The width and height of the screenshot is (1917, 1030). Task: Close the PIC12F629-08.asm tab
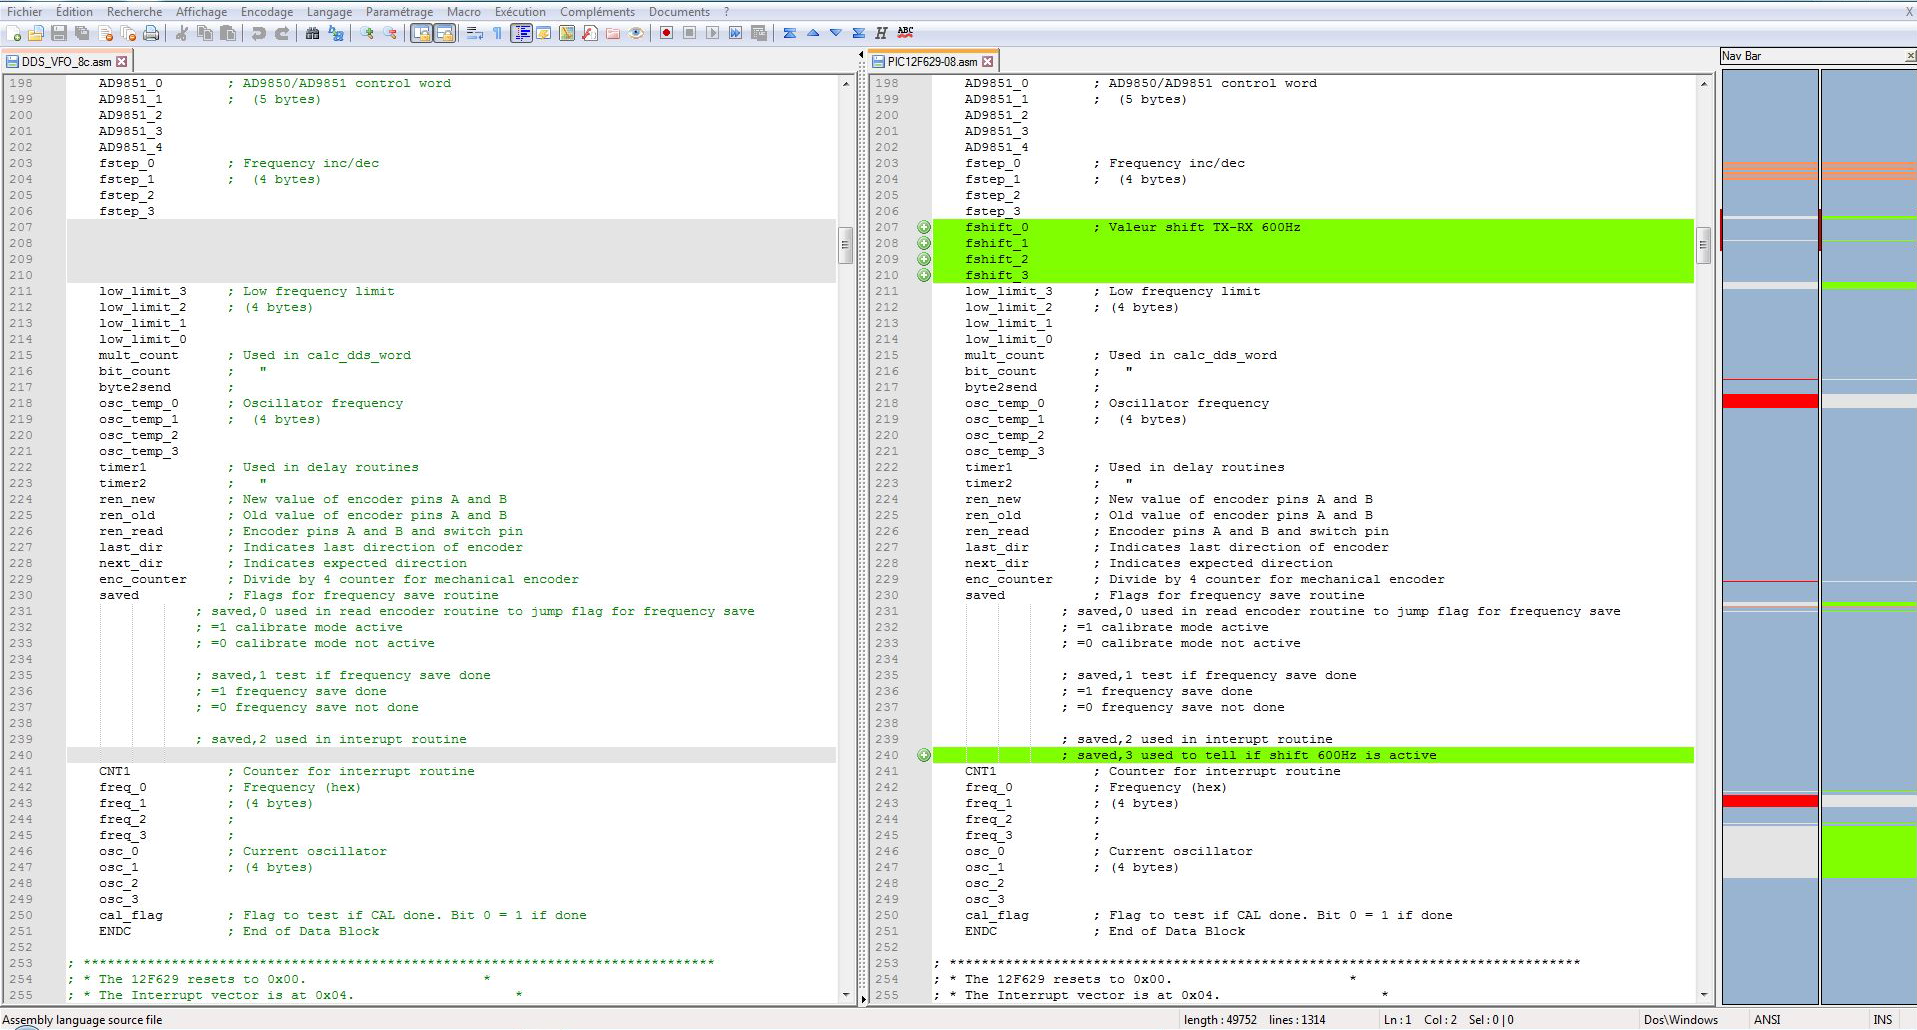(987, 62)
